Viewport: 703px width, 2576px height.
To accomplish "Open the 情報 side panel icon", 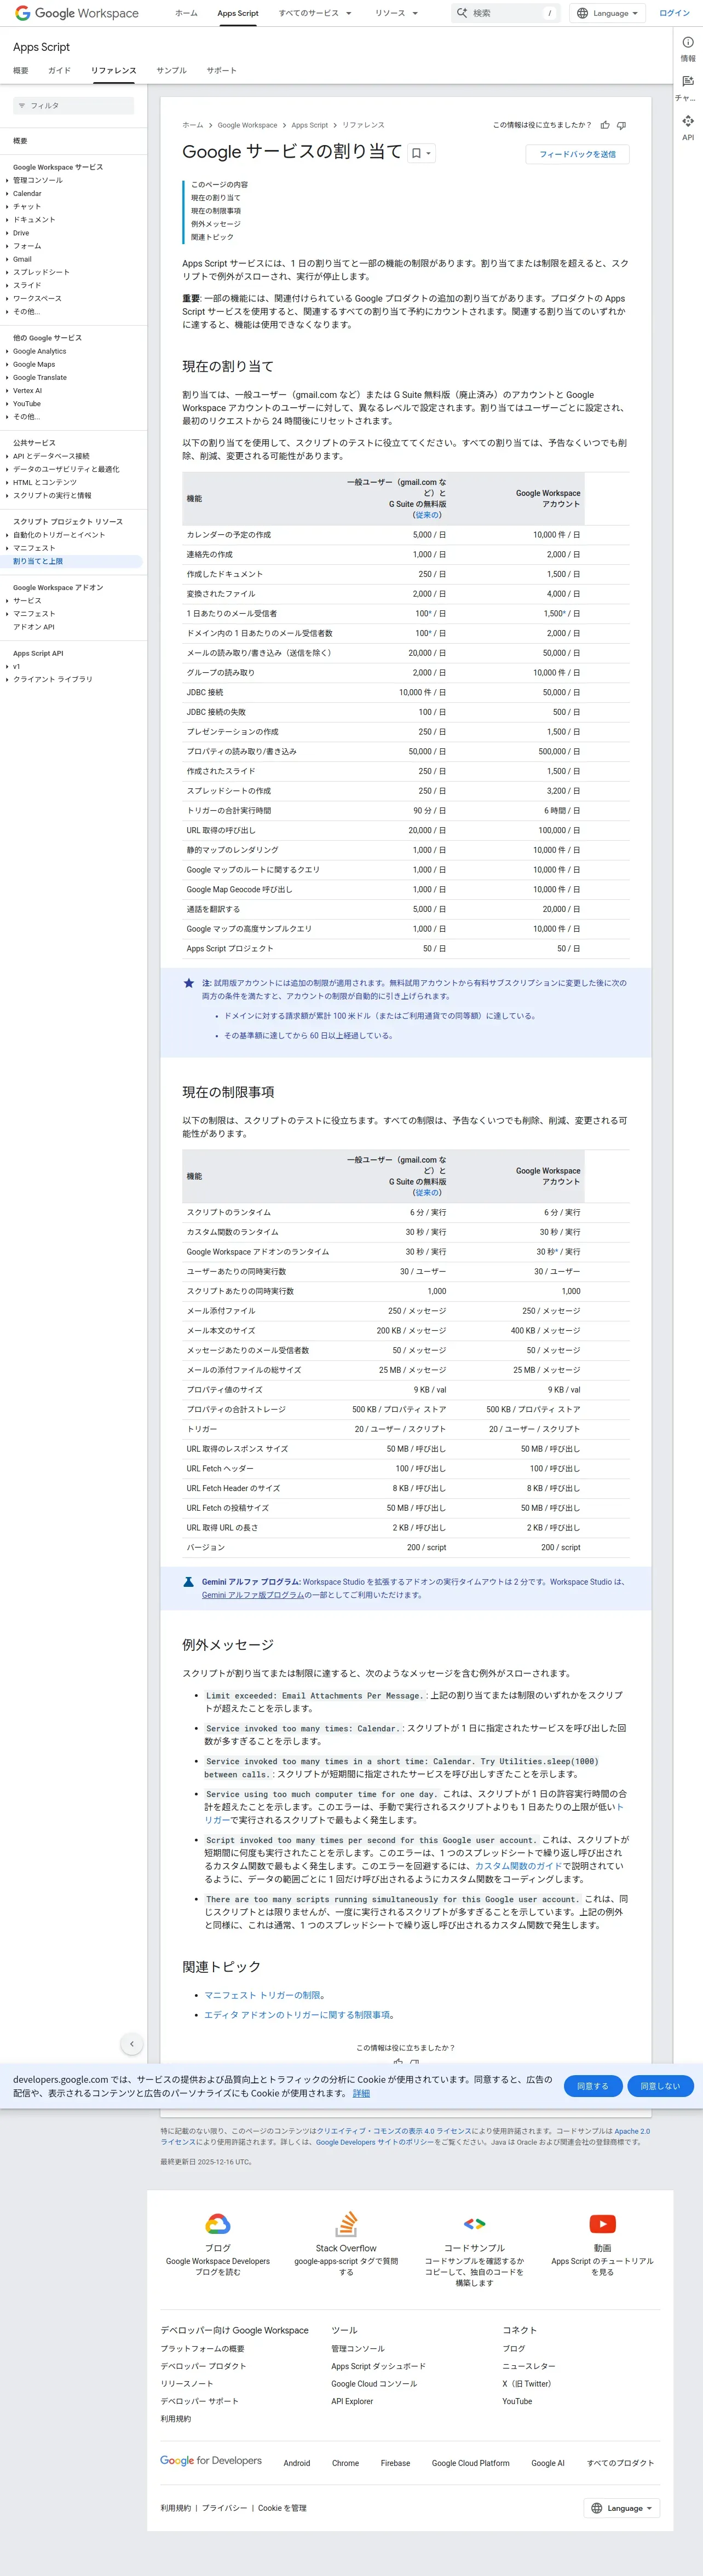I will click(688, 42).
